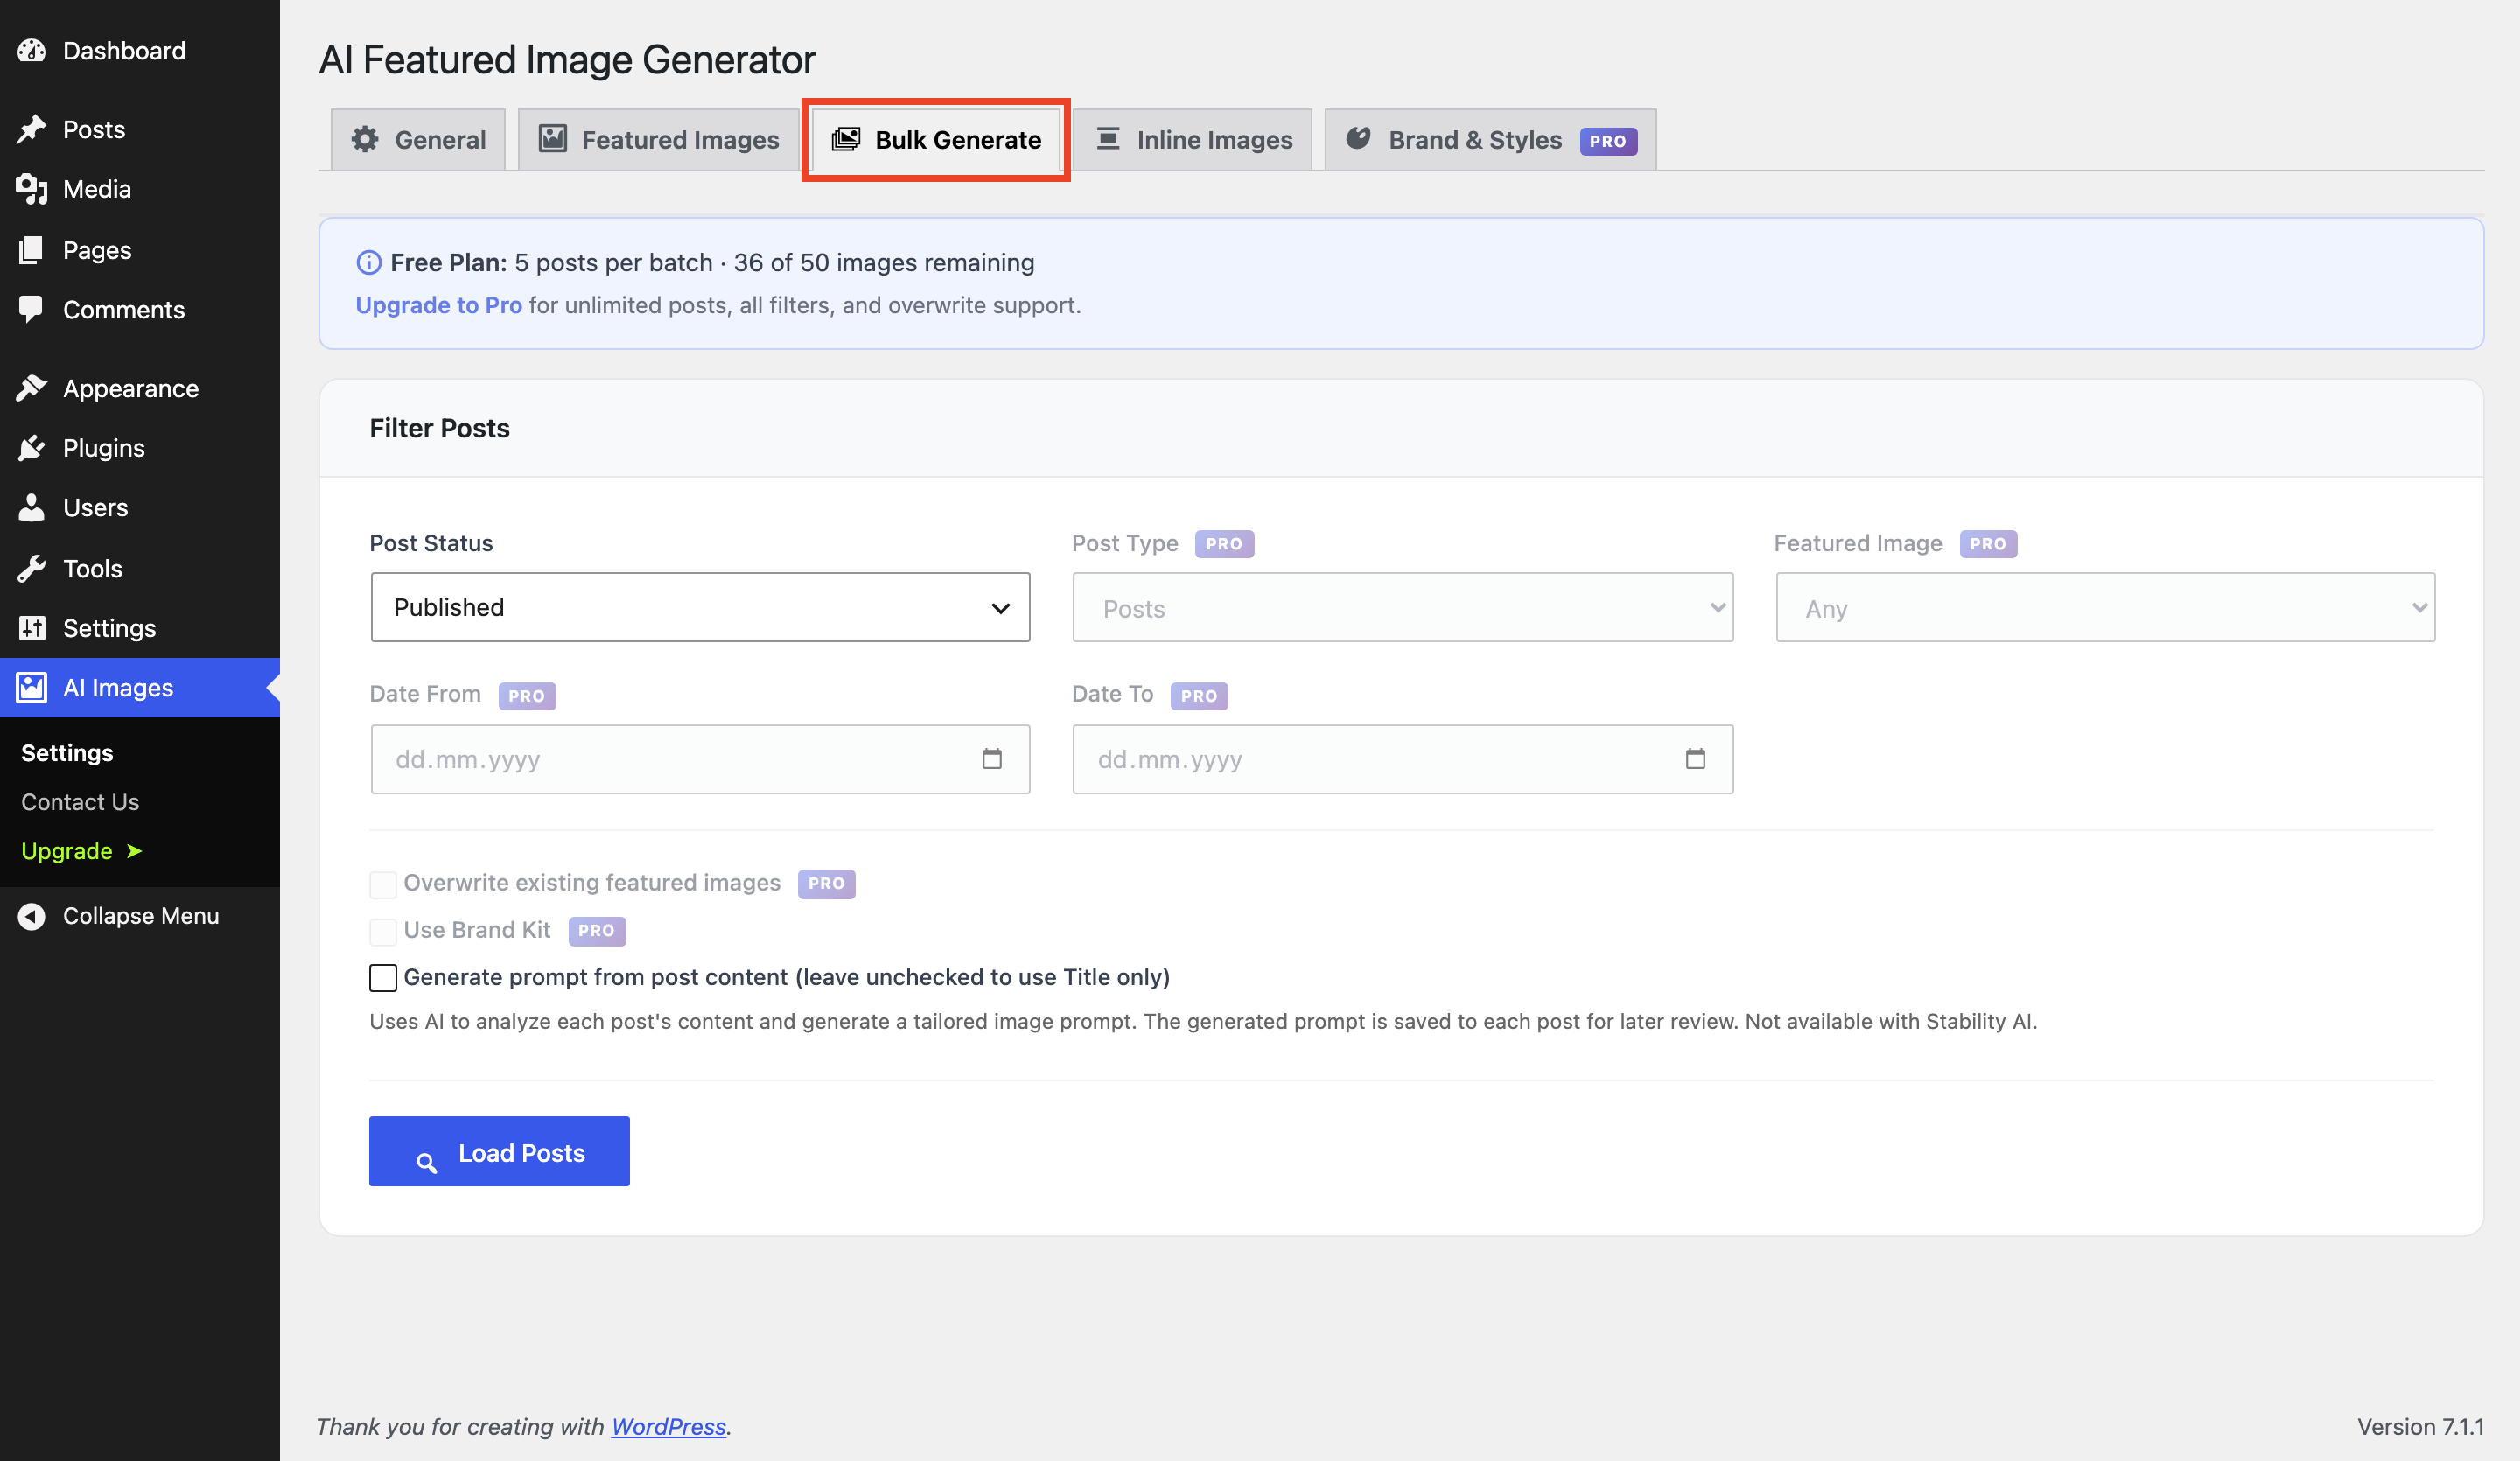Open the Post Status dropdown
2520x1461 pixels.
pyautogui.click(x=700, y=607)
